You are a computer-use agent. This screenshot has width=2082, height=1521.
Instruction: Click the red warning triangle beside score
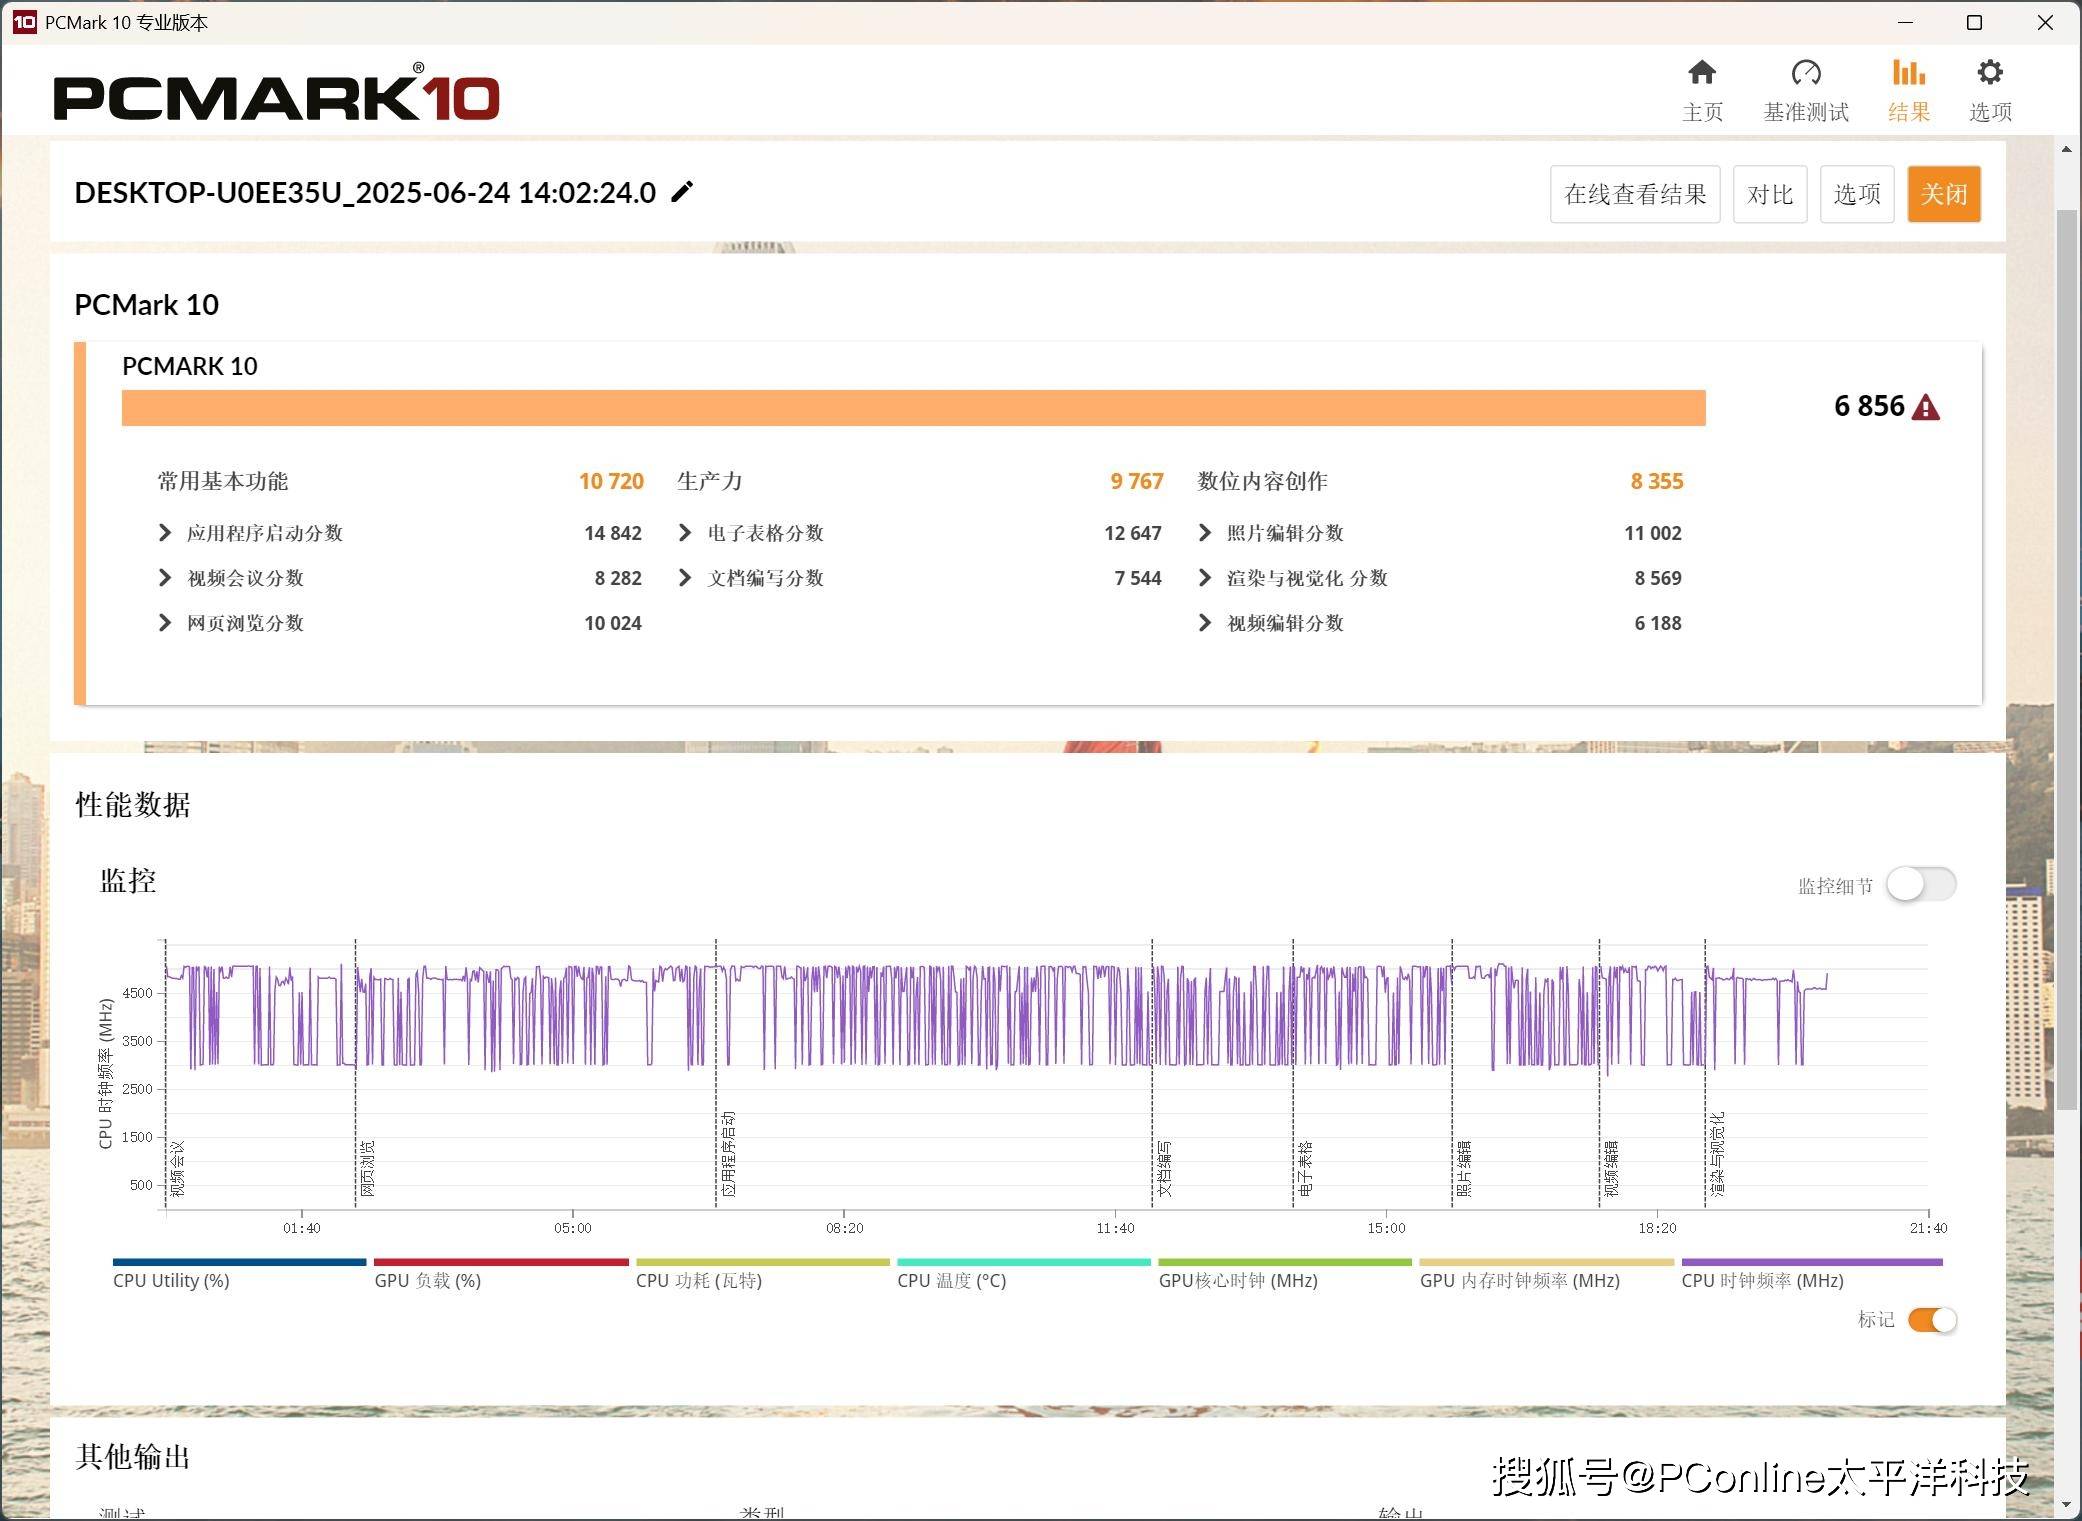coord(1925,408)
